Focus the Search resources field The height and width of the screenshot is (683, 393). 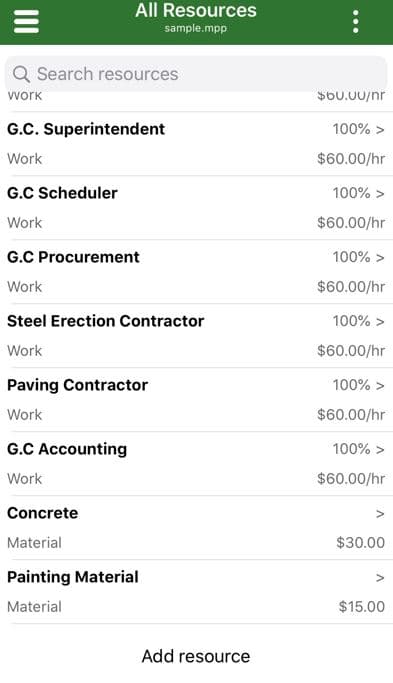(x=196, y=74)
